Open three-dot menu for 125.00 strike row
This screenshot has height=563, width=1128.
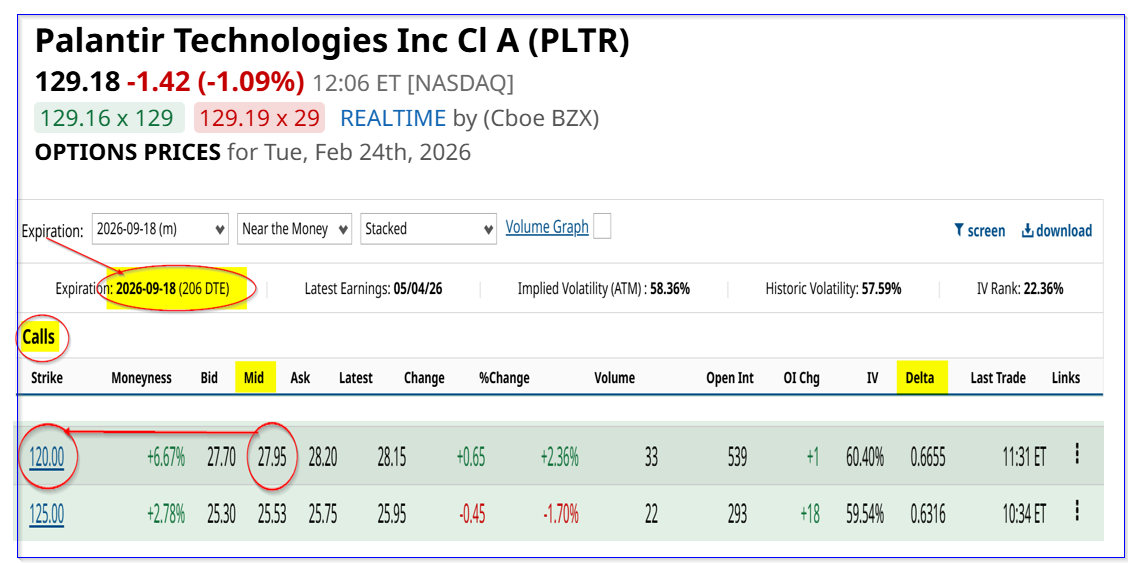tap(1077, 511)
